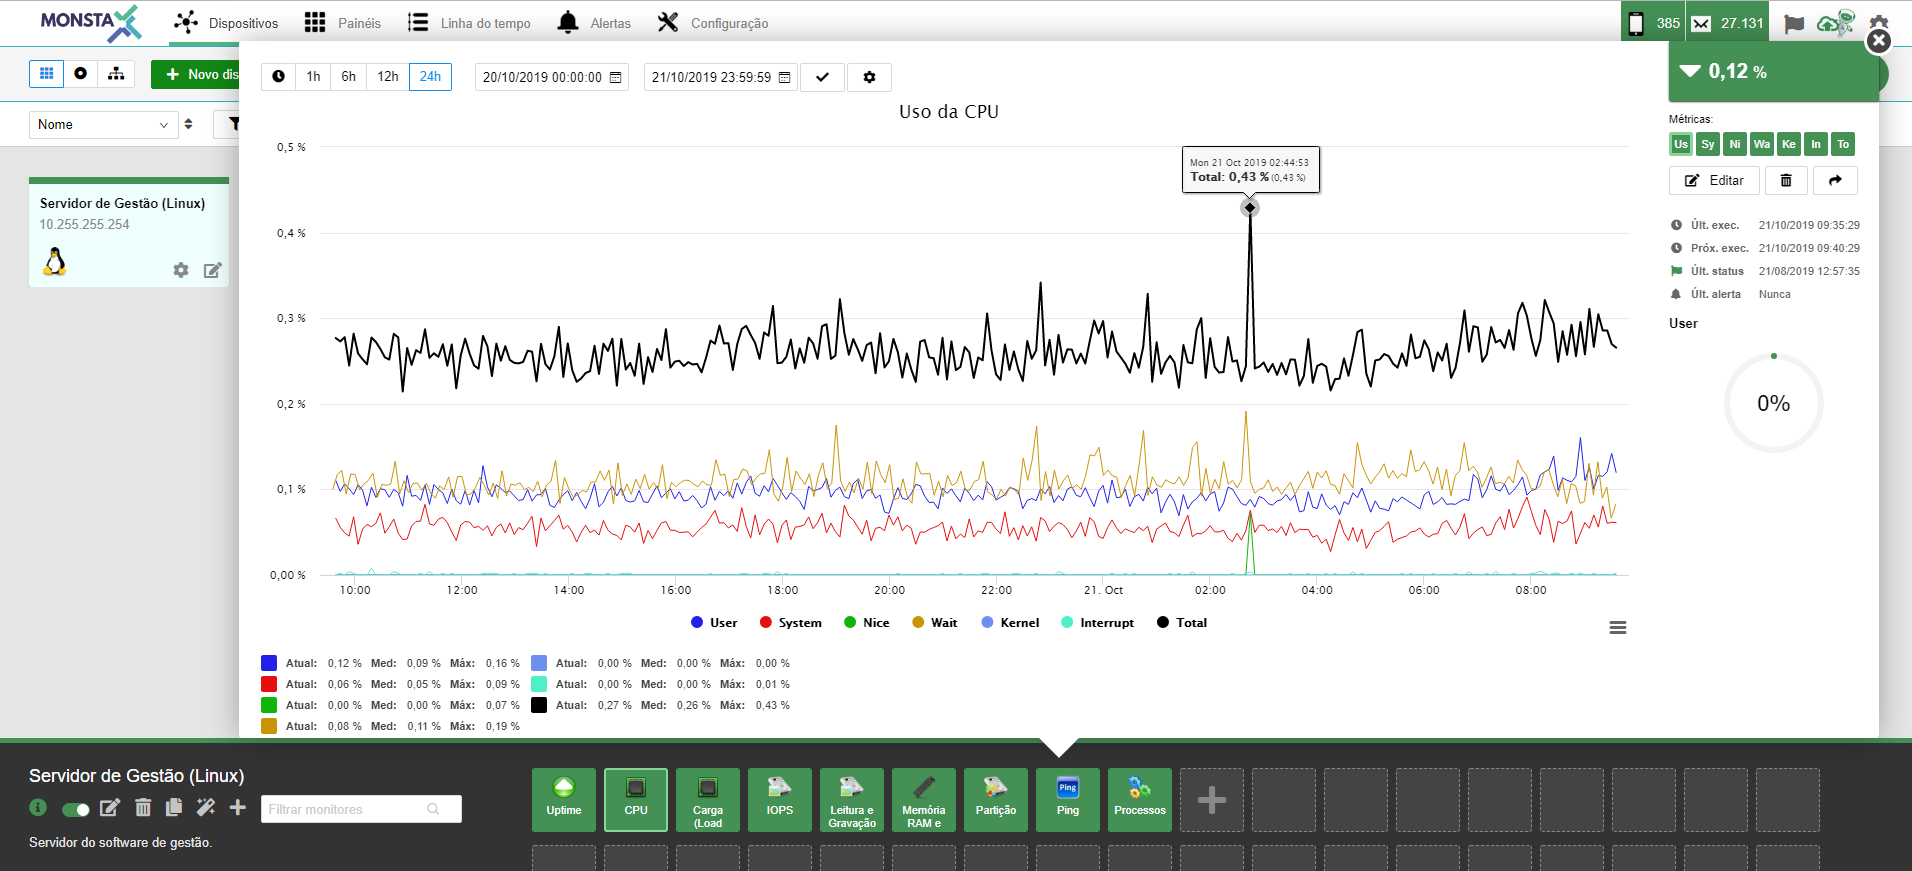Select the 1h time range
The height and width of the screenshot is (871, 1912).
313,77
